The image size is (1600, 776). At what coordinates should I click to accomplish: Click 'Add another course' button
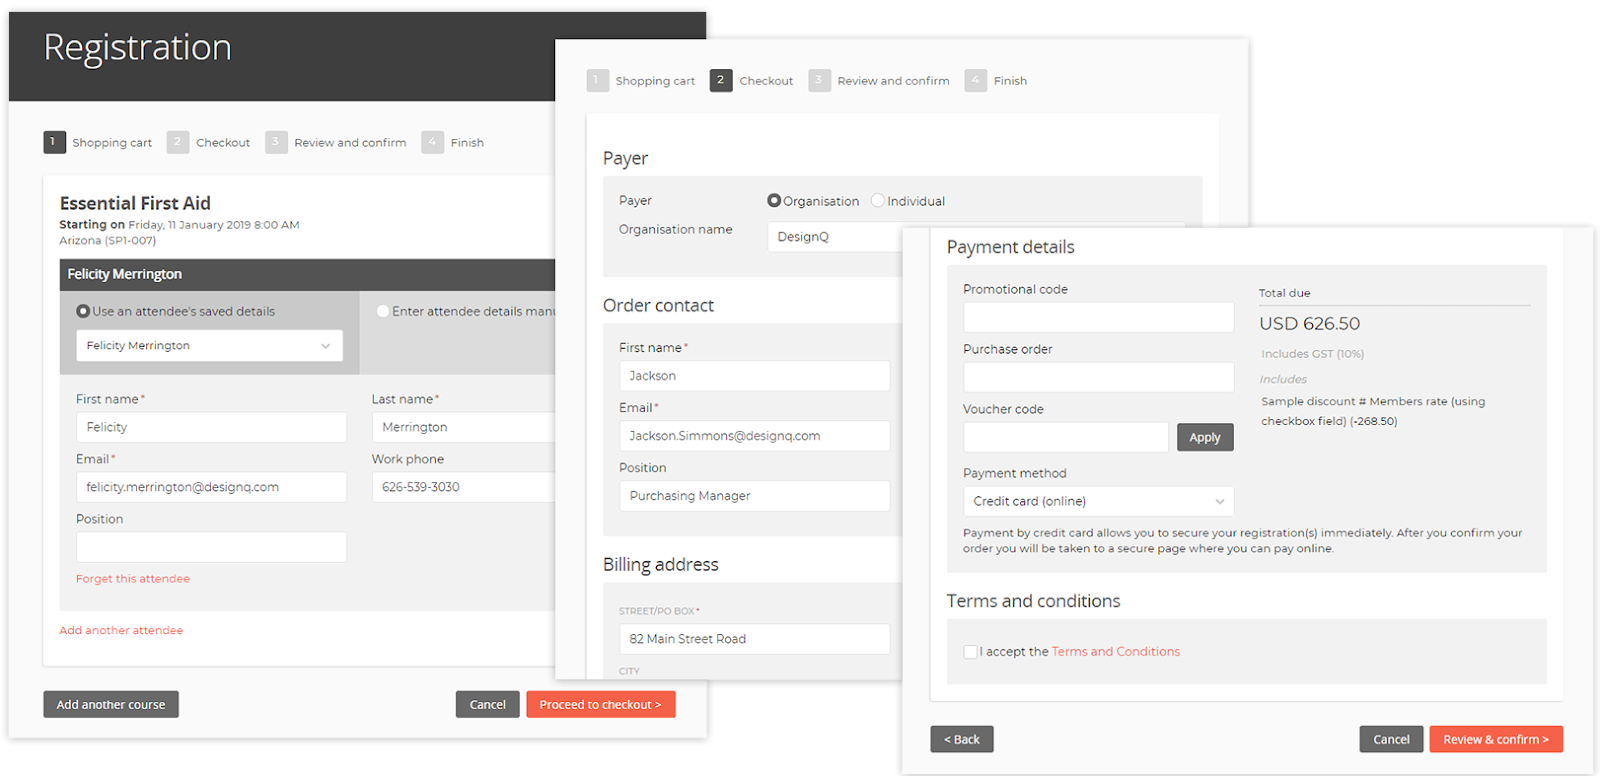pos(111,704)
